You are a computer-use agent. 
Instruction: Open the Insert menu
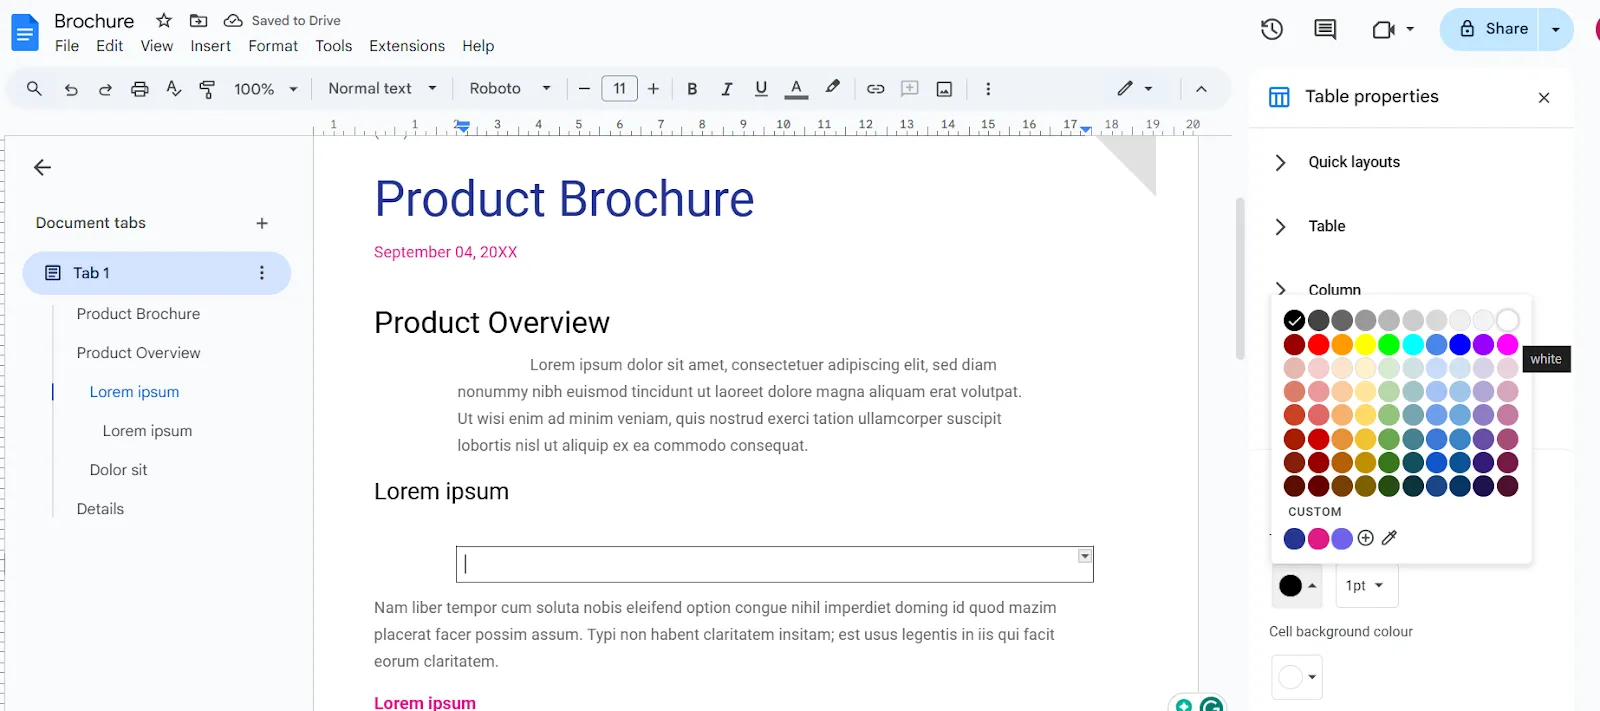point(211,46)
